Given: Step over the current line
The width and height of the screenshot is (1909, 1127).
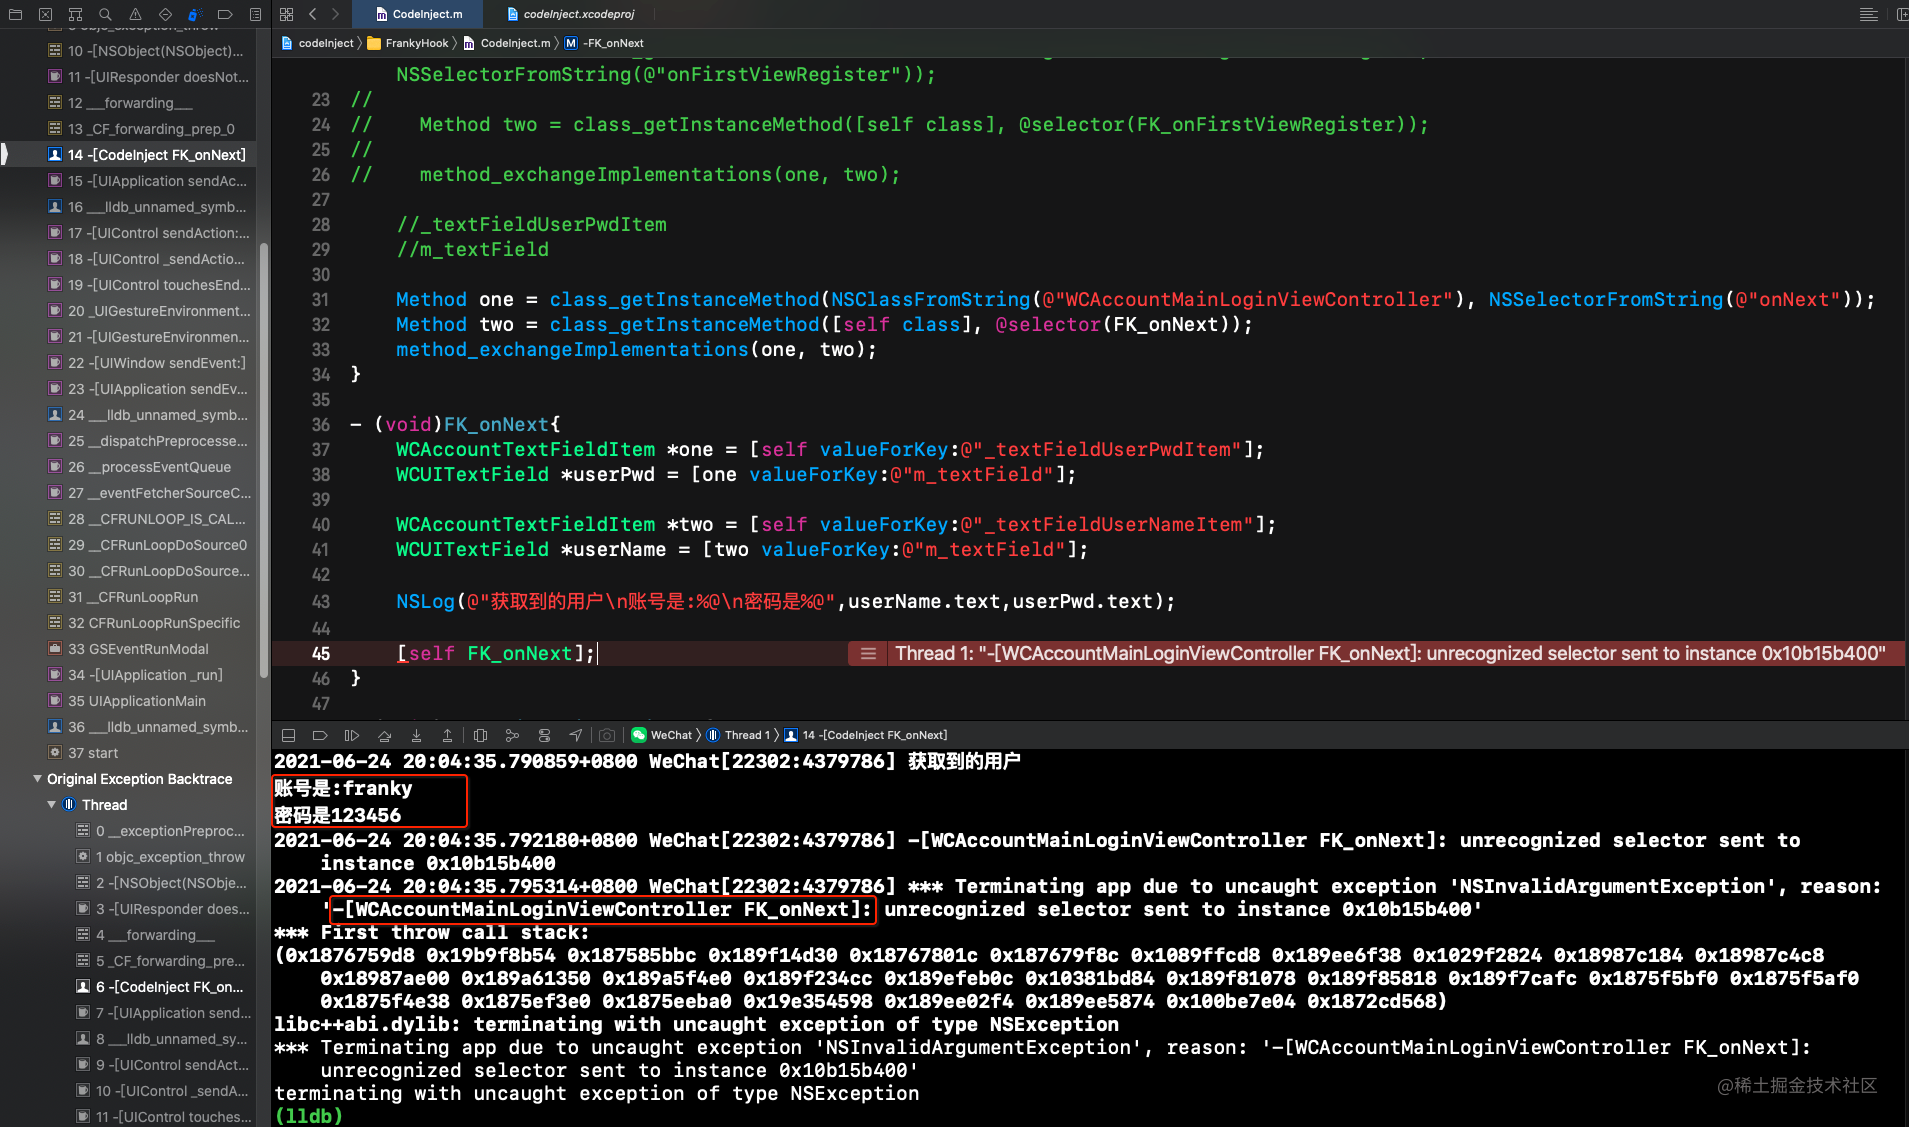Looking at the screenshot, I should coord(384,735).
